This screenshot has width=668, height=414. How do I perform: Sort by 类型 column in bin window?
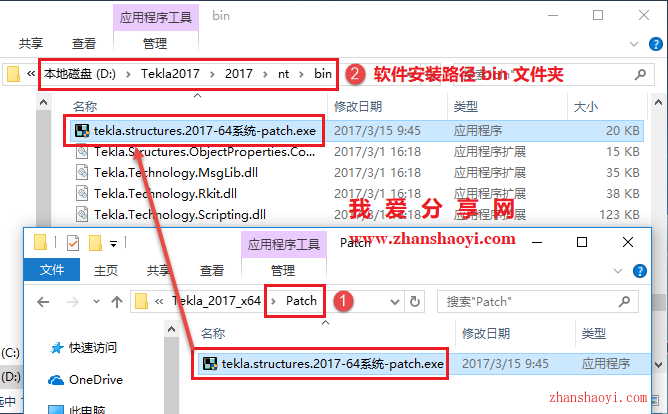[466, 106]
